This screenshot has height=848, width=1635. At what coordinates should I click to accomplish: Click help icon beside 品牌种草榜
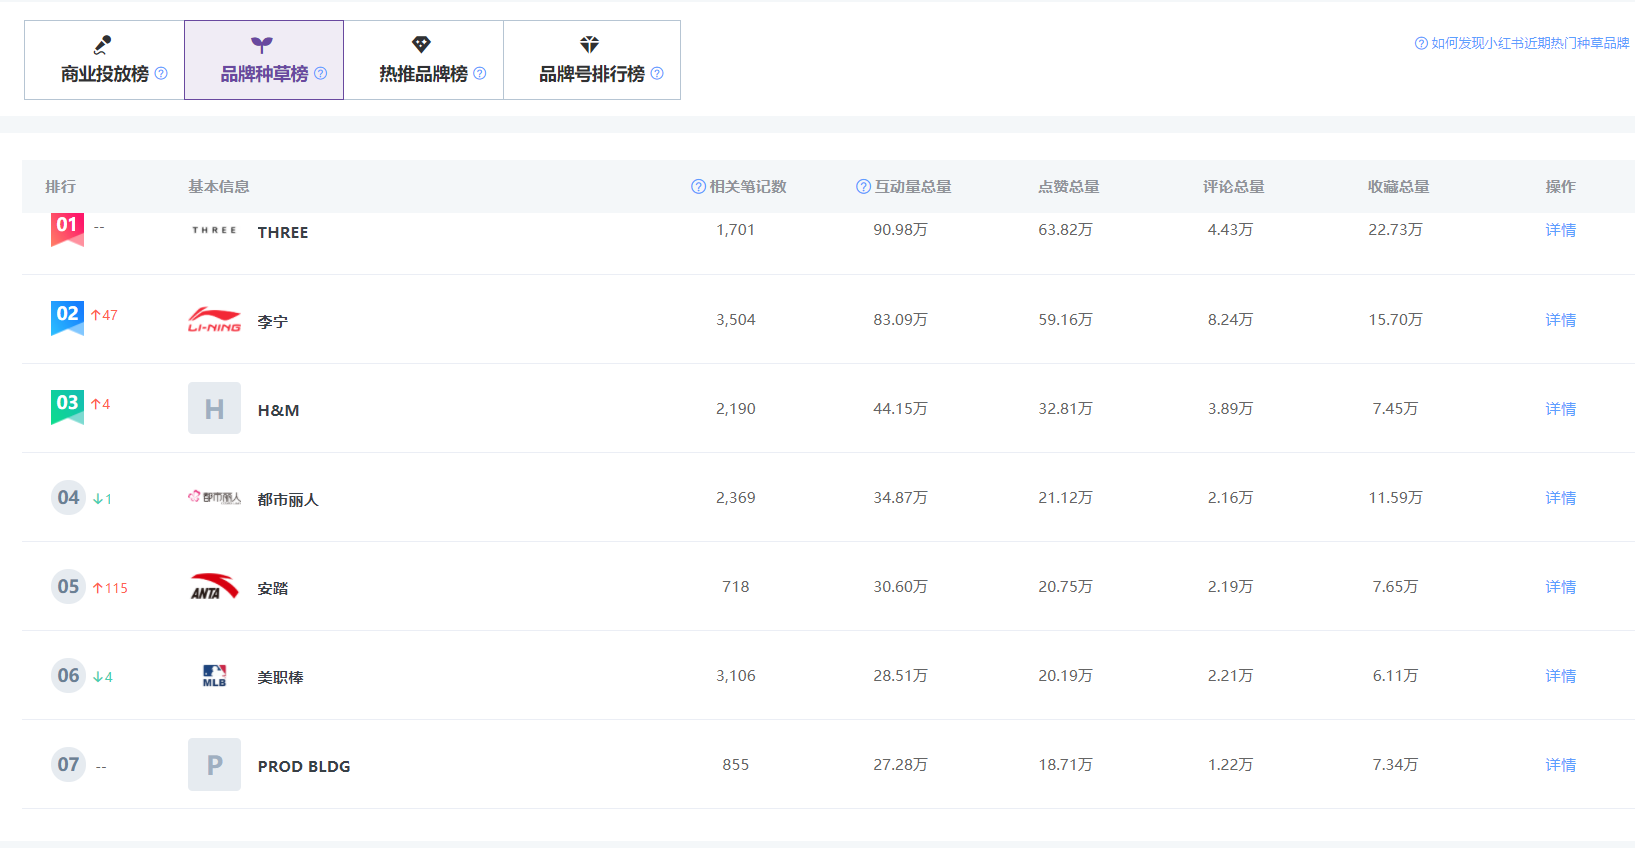[321, 74]
